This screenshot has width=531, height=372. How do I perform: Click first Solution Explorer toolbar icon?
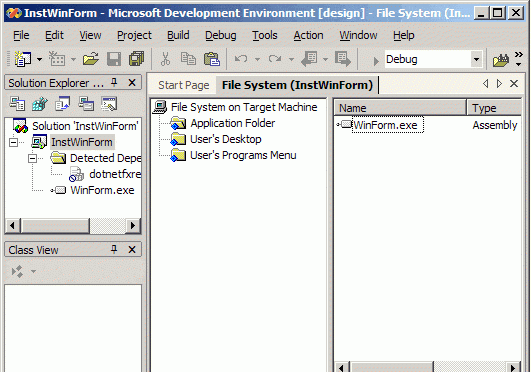[17, 104]
